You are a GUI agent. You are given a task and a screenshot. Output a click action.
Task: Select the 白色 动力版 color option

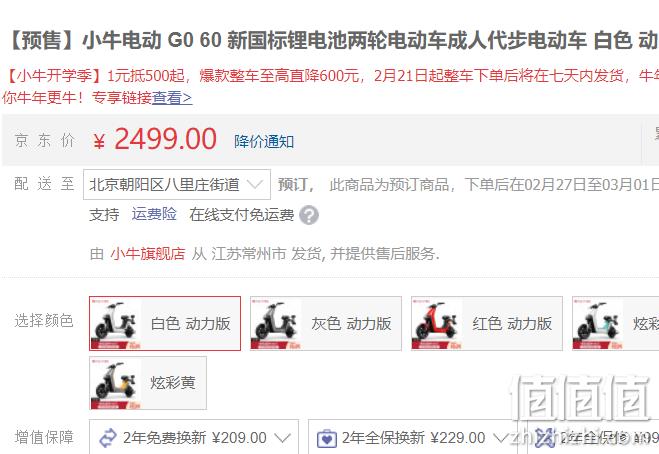click(165, 323)
